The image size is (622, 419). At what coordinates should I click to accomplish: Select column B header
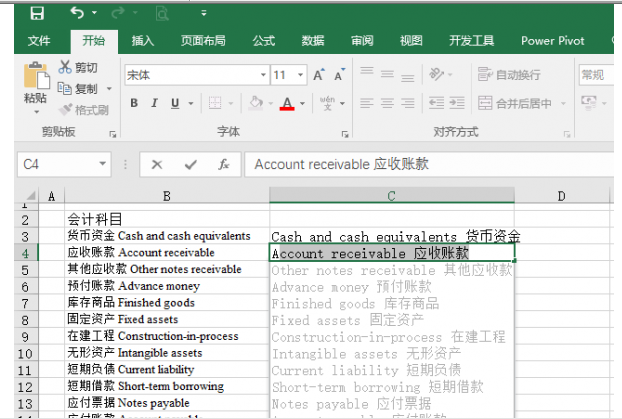167,196
